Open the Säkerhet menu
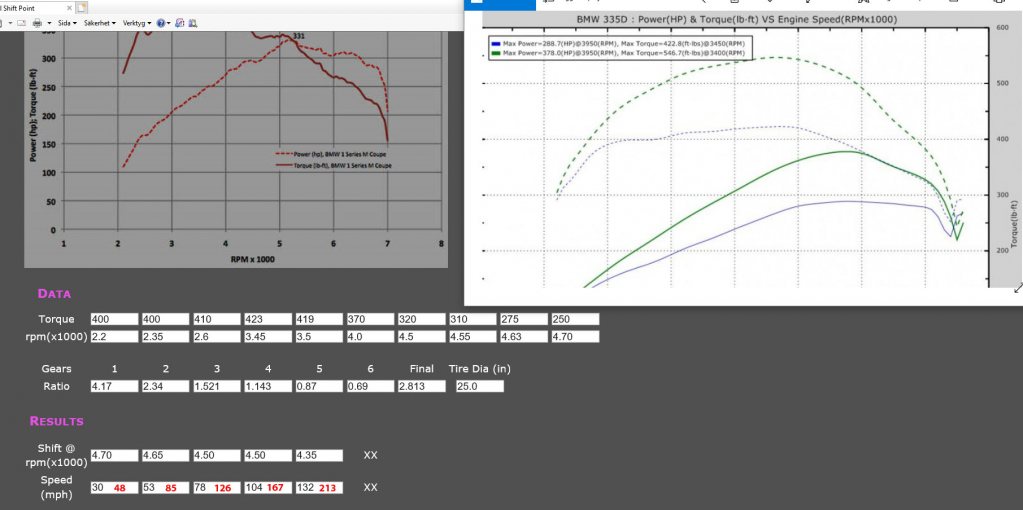Viewport: 1023px width, 510px height. pyautogui.click(x=100, y=23)
